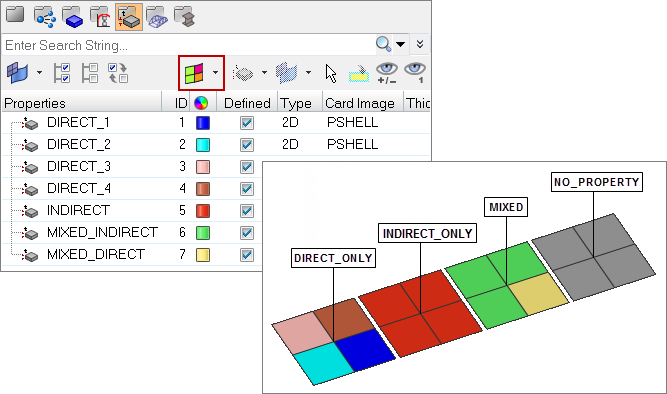
Task: Click the magnifying glass search icon
Action: pos(383,44)
